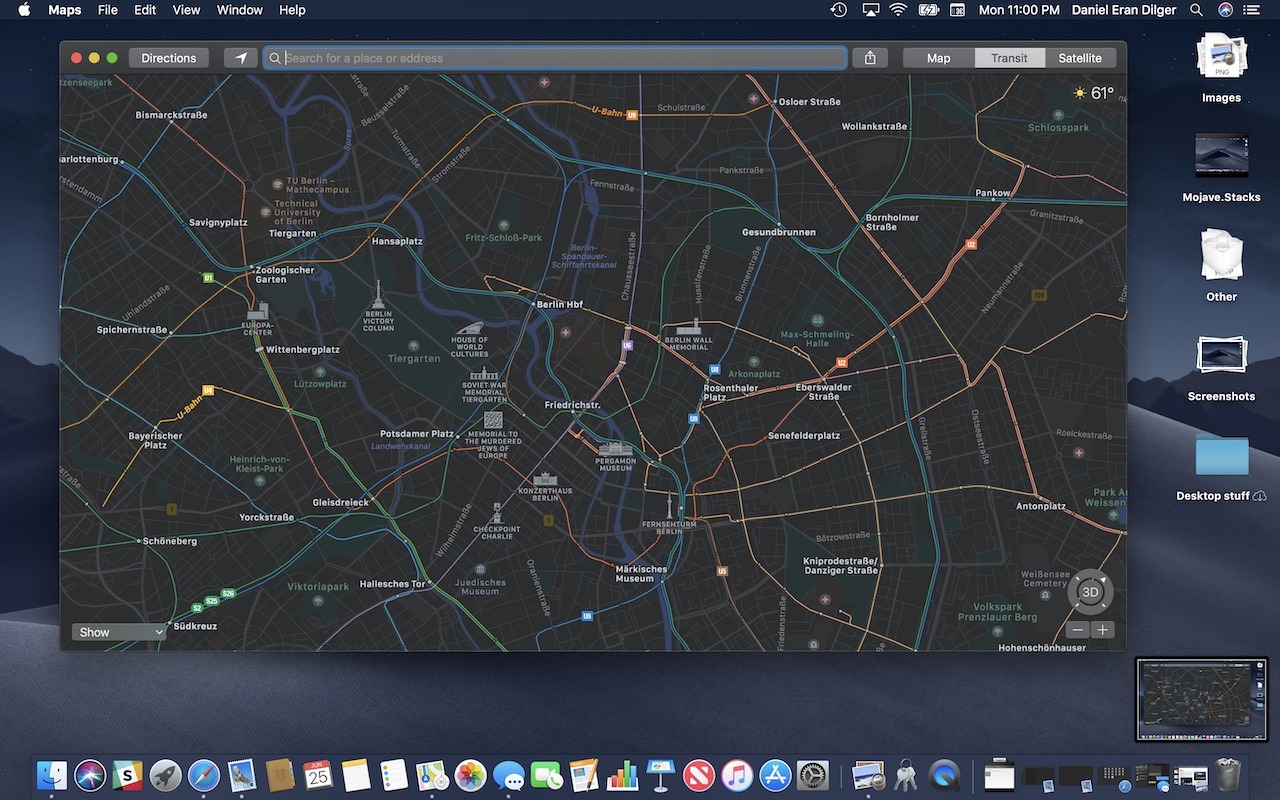Click the Pergamon Museum landmark icon

point(616,450)
